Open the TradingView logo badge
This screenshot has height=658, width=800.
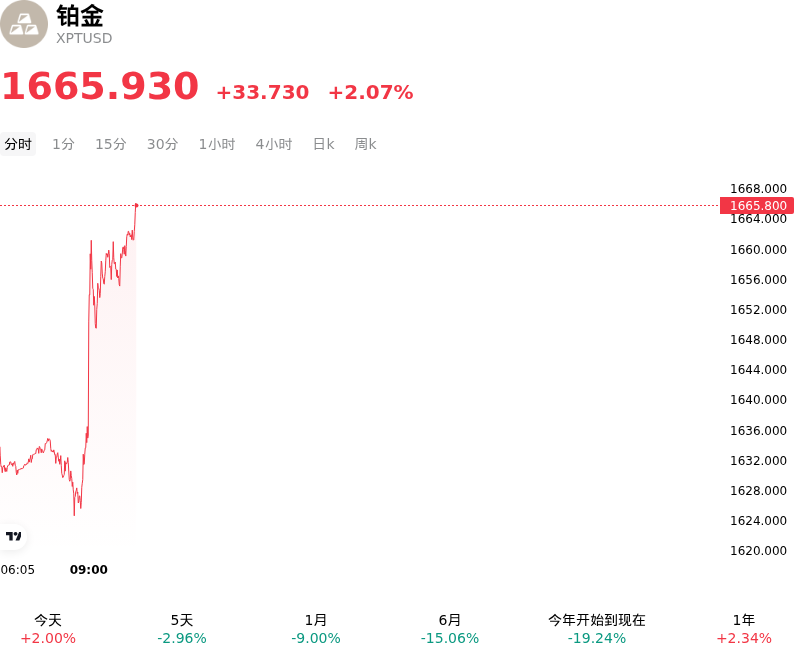tap(13, 536)
